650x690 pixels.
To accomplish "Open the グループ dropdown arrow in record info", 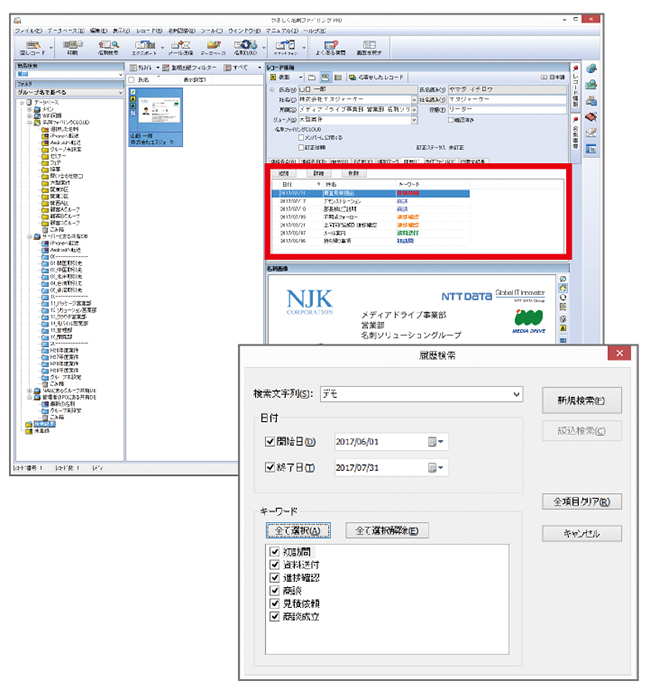I will [414, 120].
